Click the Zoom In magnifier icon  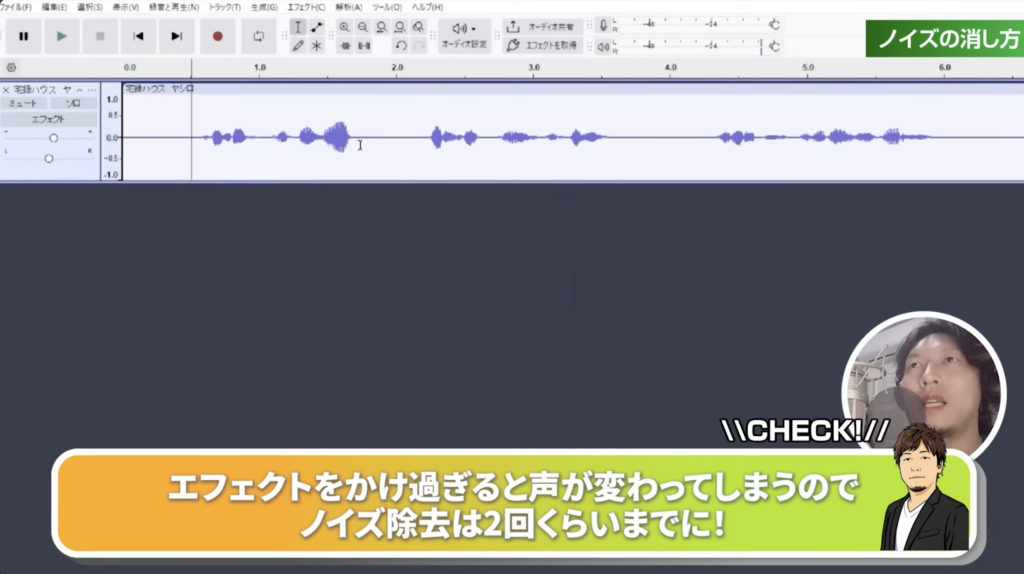click(344, 27)
